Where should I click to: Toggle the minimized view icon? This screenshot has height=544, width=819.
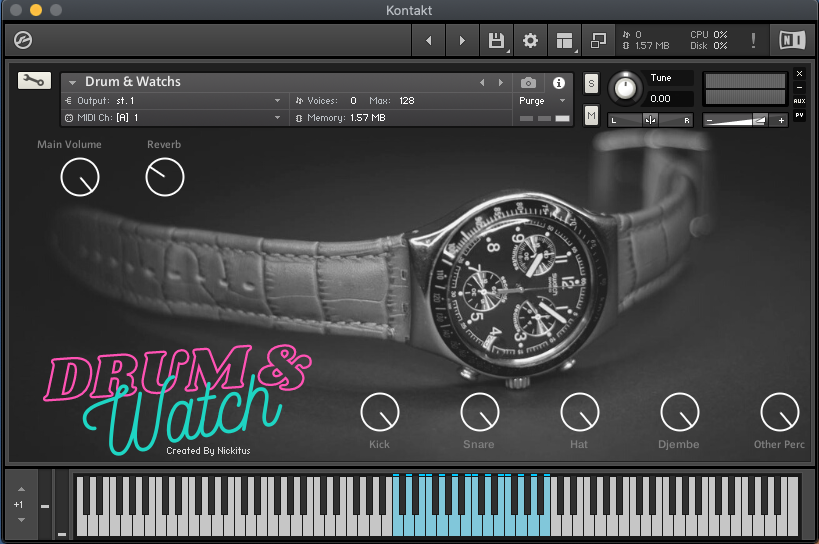pos(598,40)
